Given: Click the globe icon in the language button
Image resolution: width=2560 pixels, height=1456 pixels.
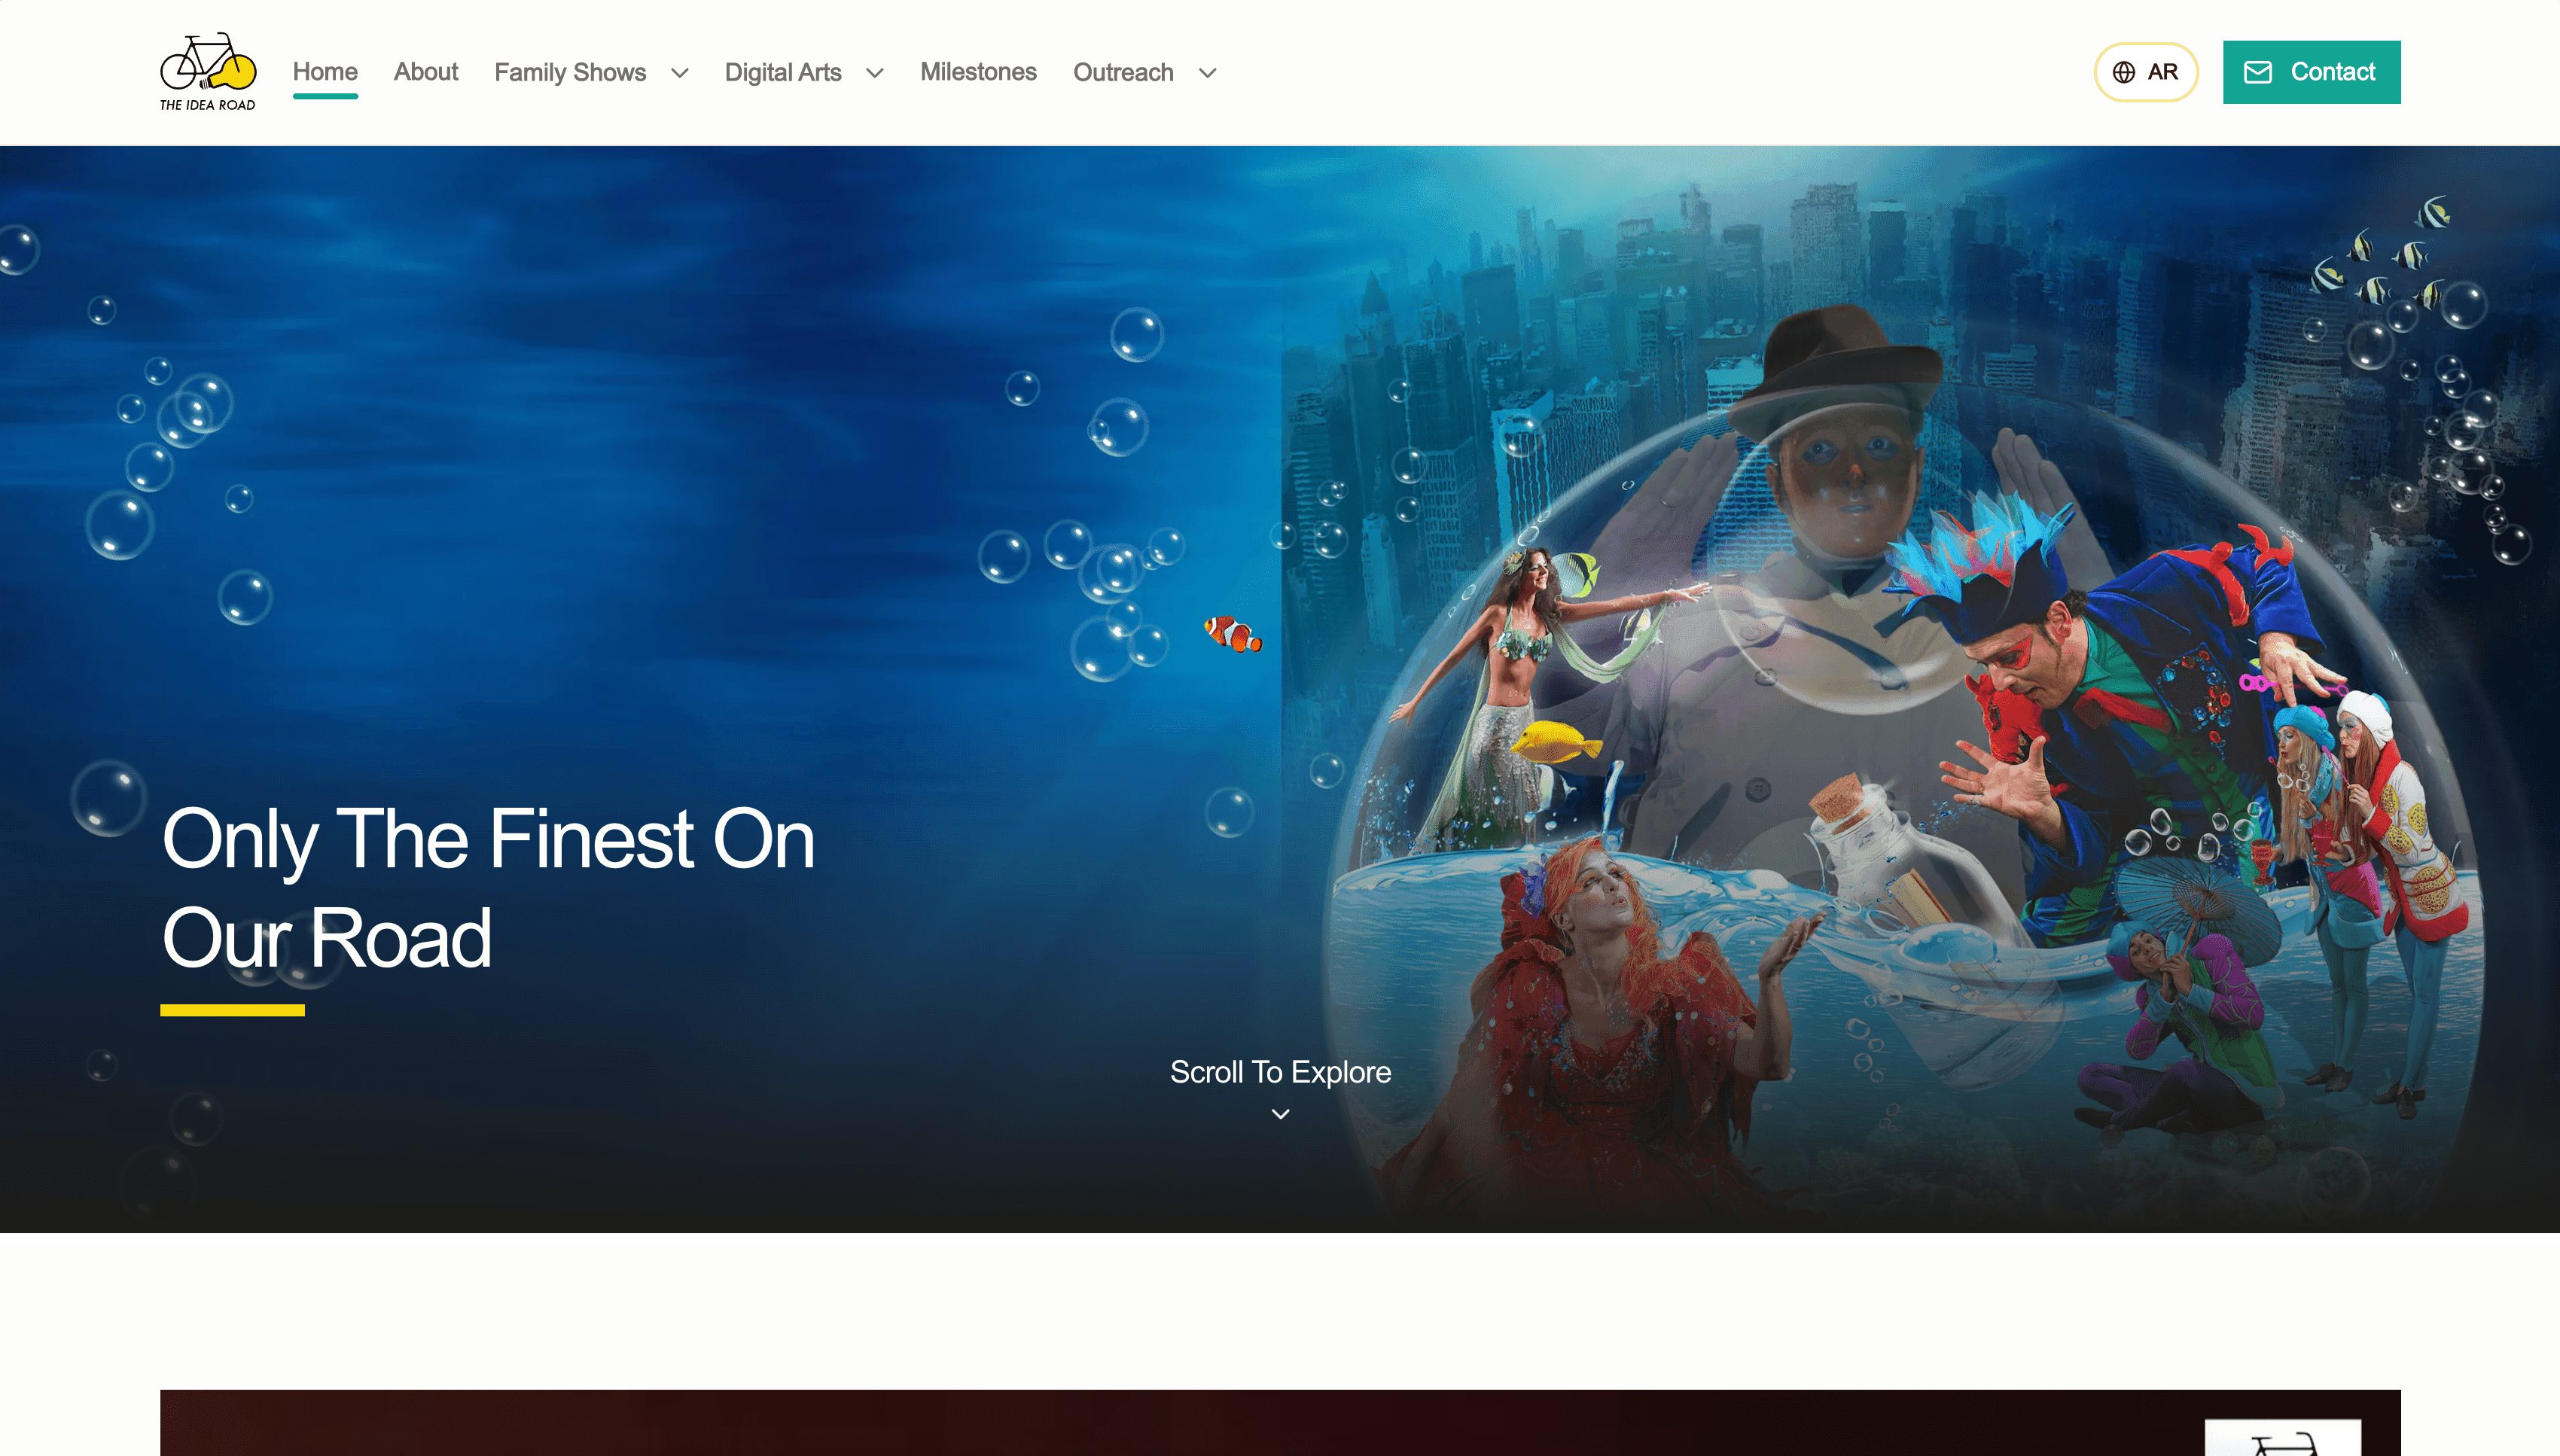Looking at the screenshot, I should (x=2123, y=72).
